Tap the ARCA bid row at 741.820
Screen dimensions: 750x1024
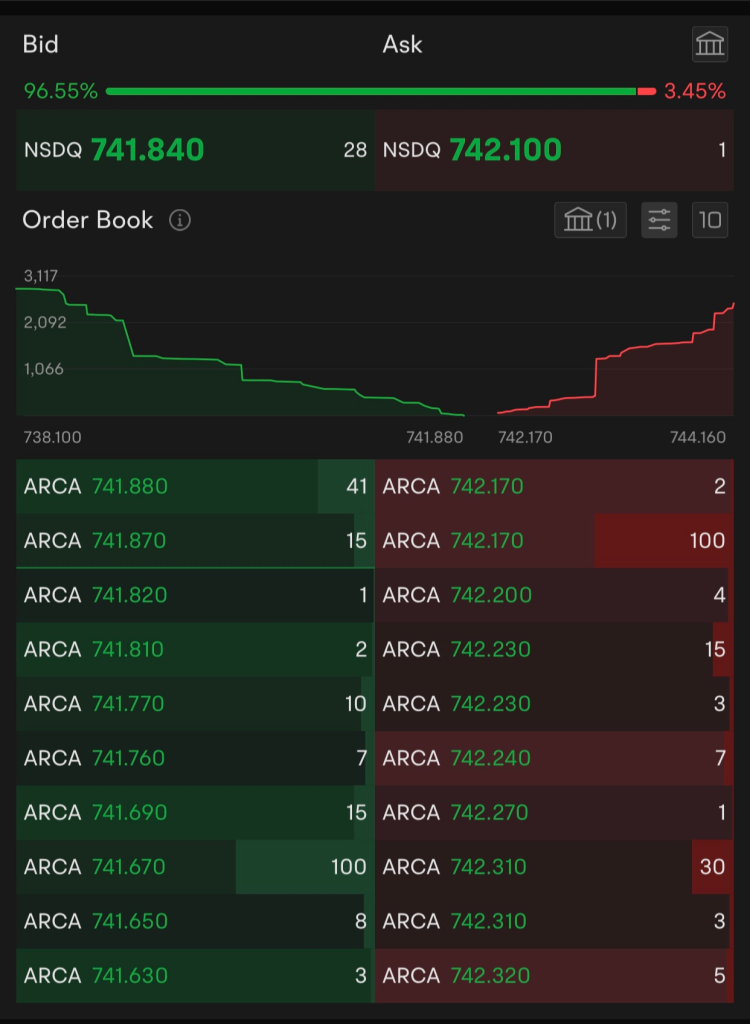[195, 595]
